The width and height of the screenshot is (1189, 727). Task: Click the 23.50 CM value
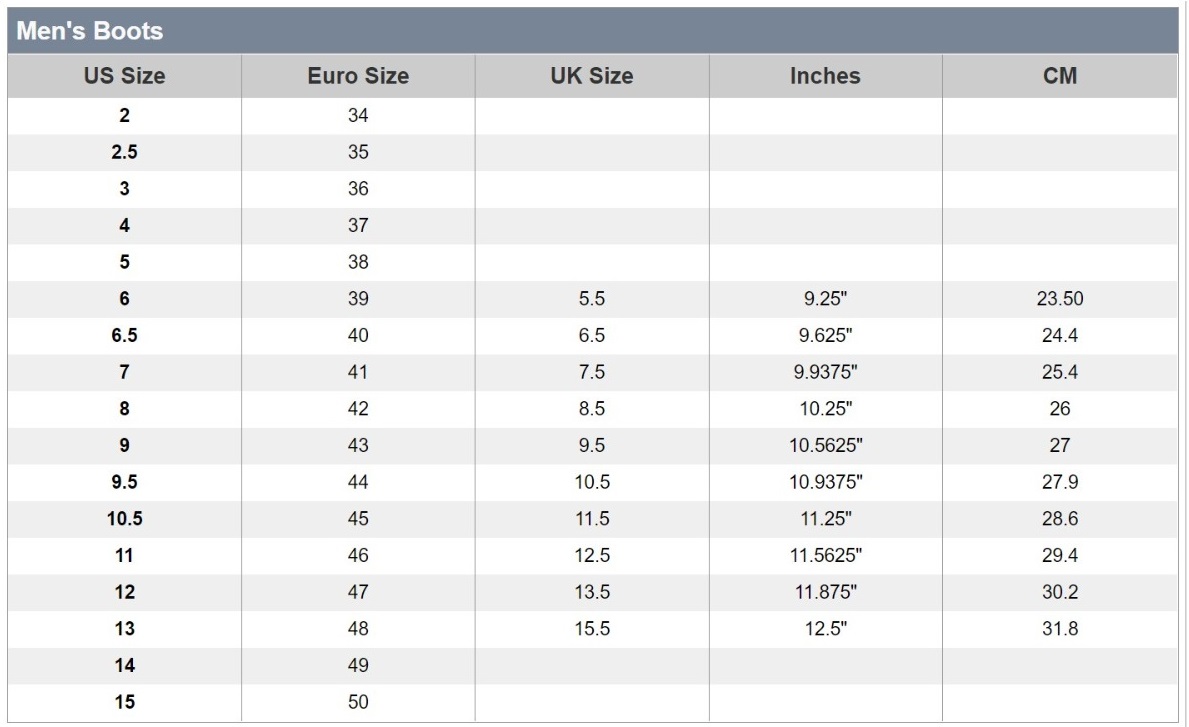click(x=1059, y=299)
